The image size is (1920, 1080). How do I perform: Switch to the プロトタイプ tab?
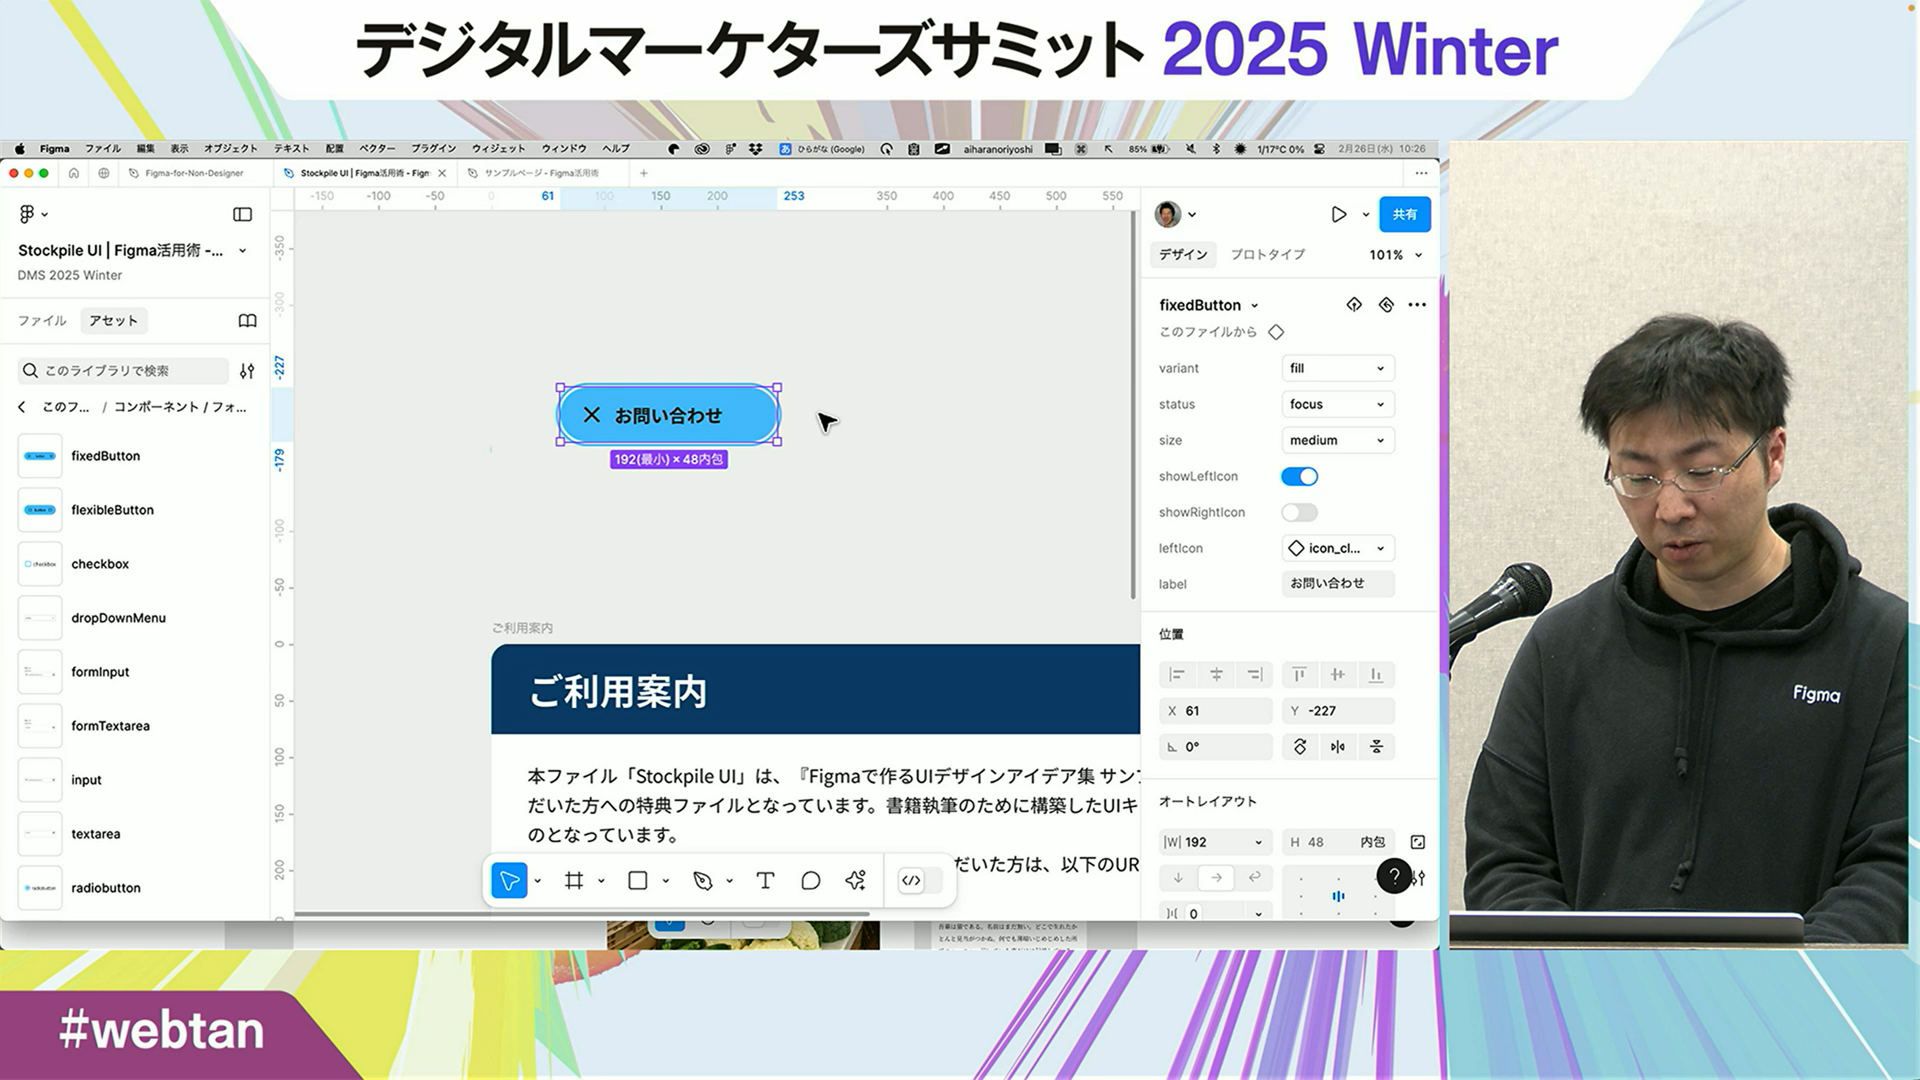click(x=1267, y=255)
